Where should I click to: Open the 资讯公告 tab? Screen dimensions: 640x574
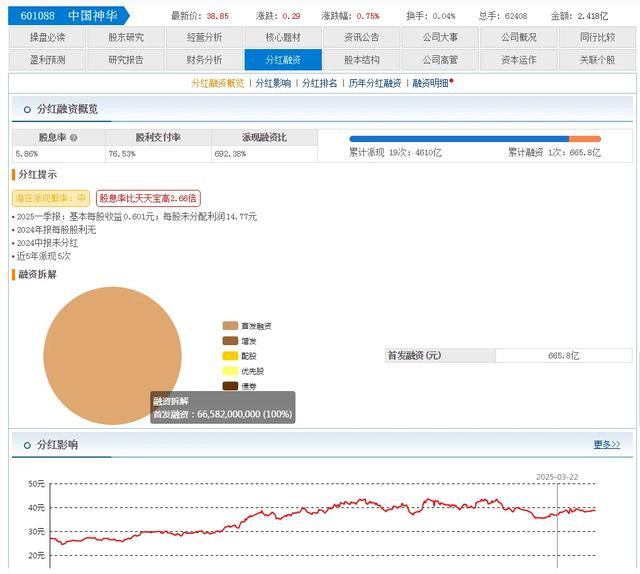pos(362,38)
